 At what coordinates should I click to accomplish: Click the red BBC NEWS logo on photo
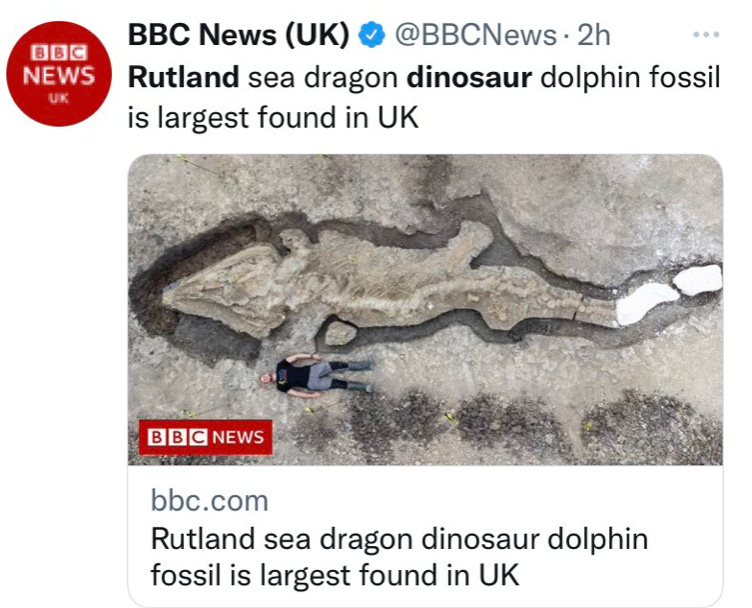[x=206, y=437]
